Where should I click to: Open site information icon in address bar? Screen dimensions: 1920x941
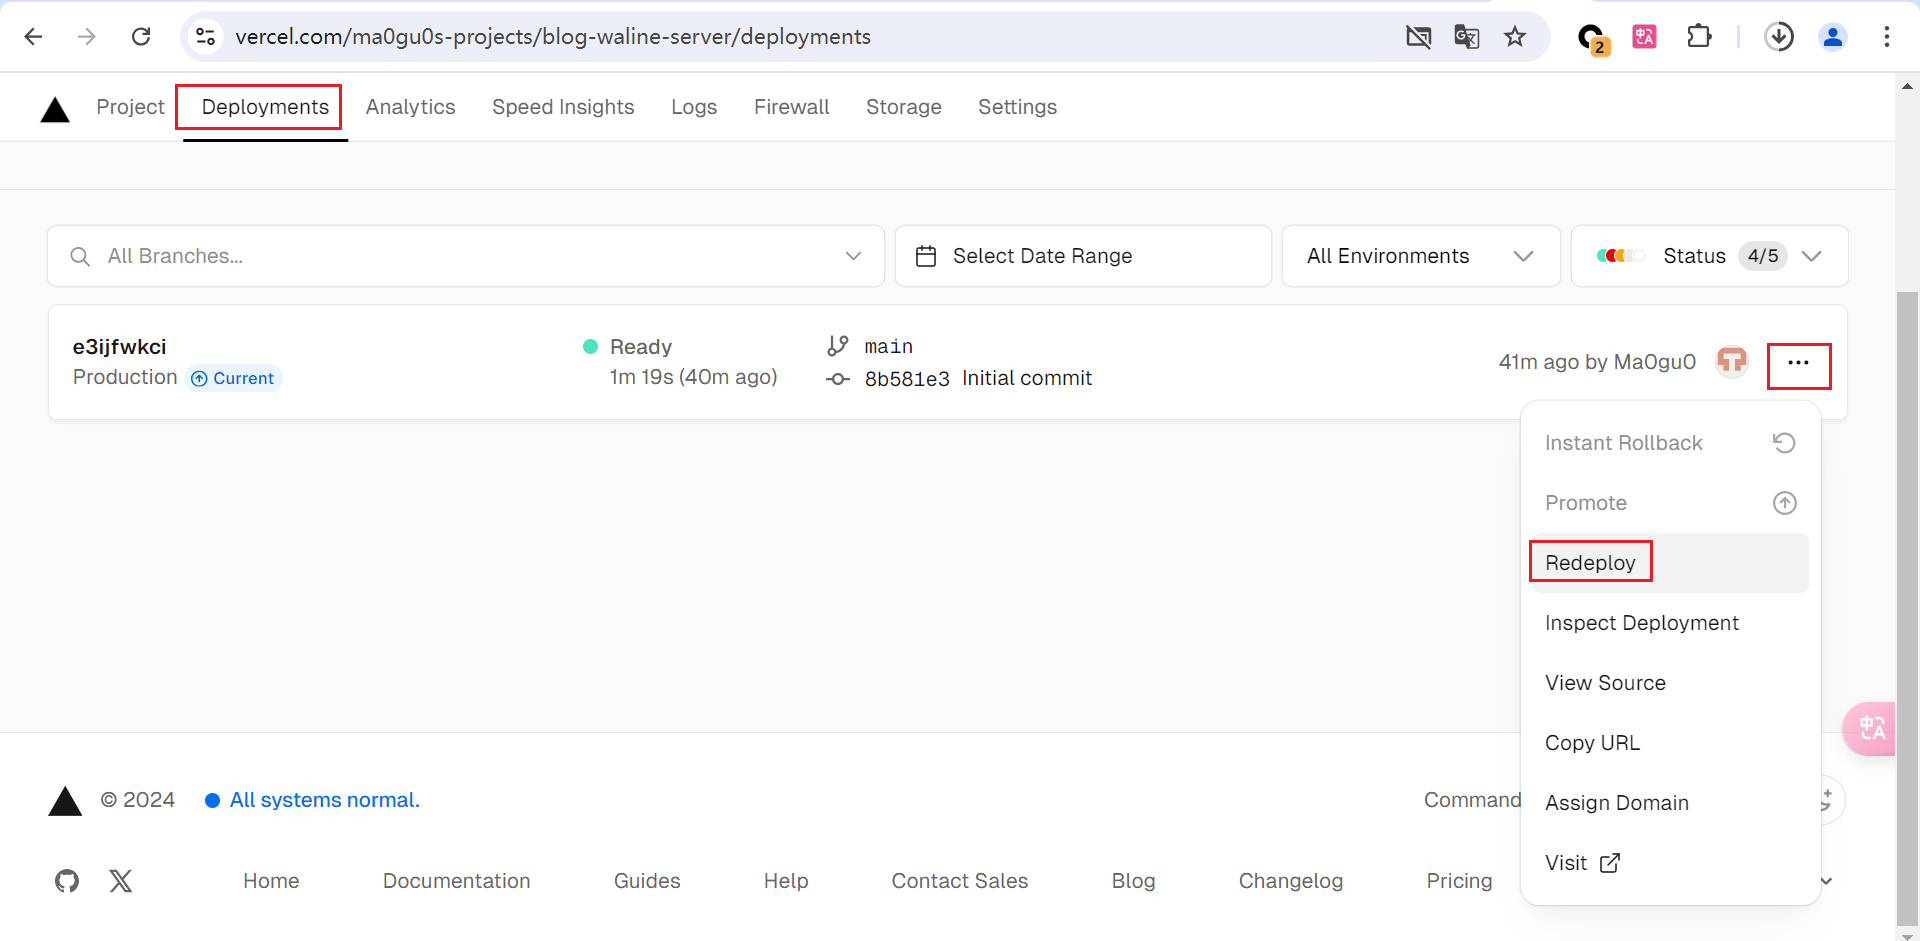coord(205,37)
